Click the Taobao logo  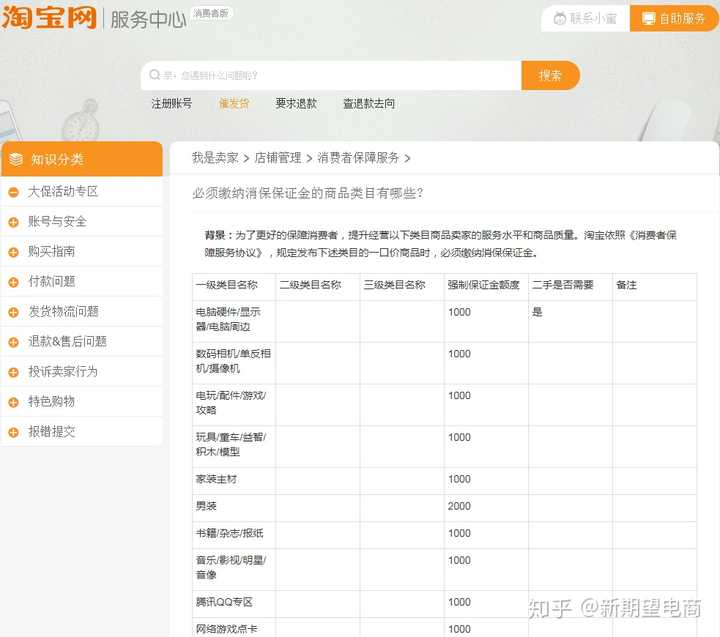click(x=49, y=17)
